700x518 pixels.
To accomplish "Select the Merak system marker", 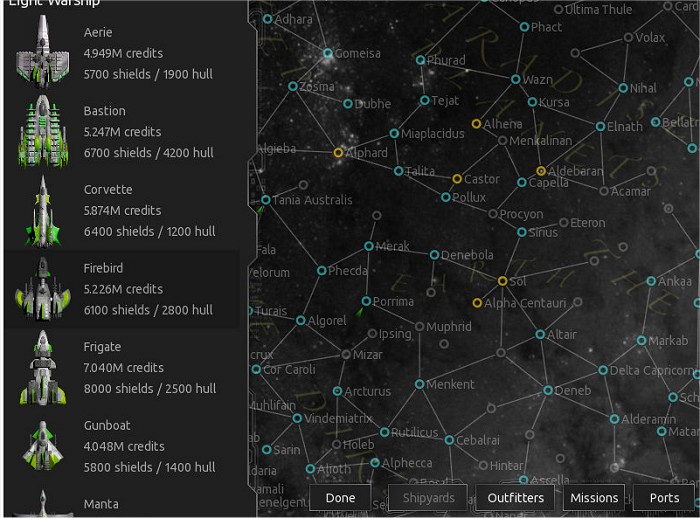I will coord(369,246).
